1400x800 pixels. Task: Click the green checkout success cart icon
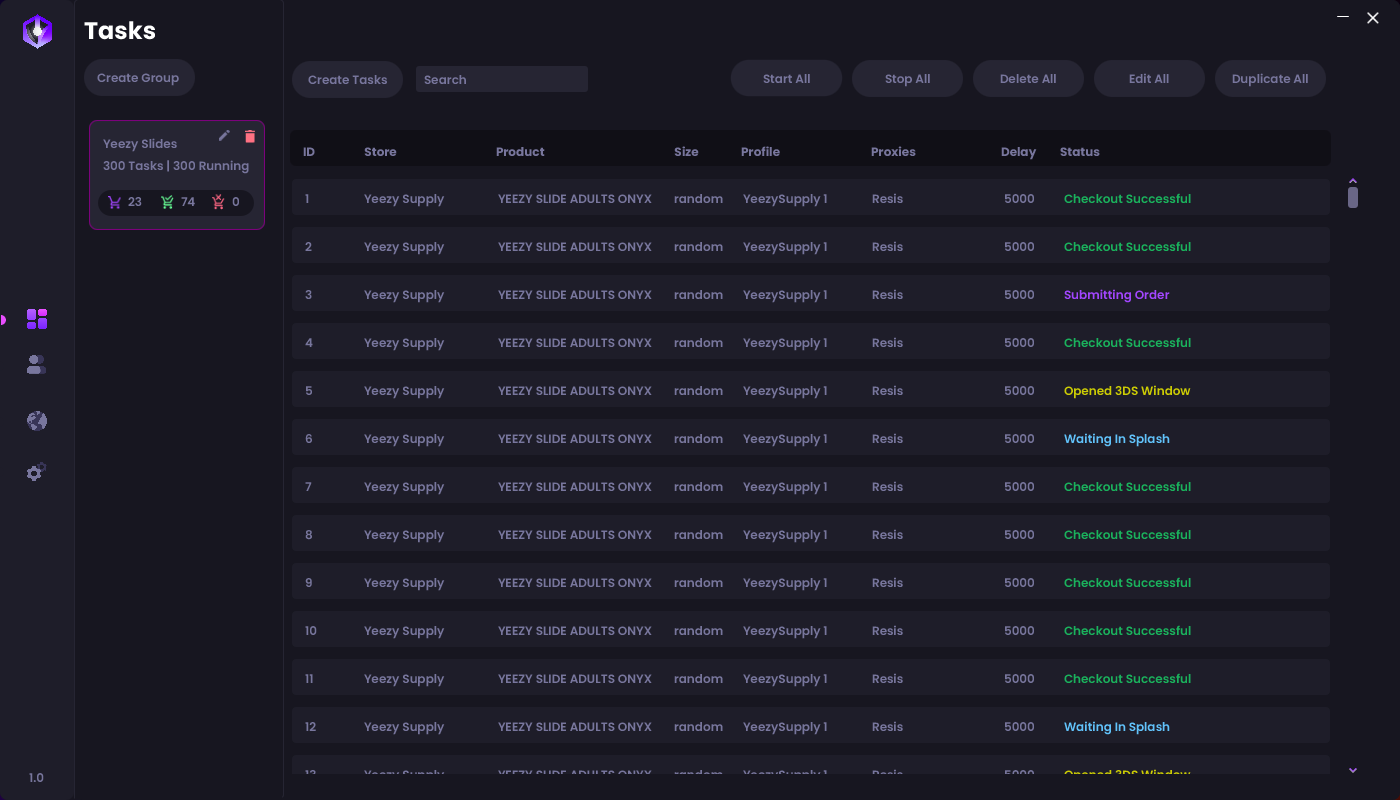coord(167,202)
